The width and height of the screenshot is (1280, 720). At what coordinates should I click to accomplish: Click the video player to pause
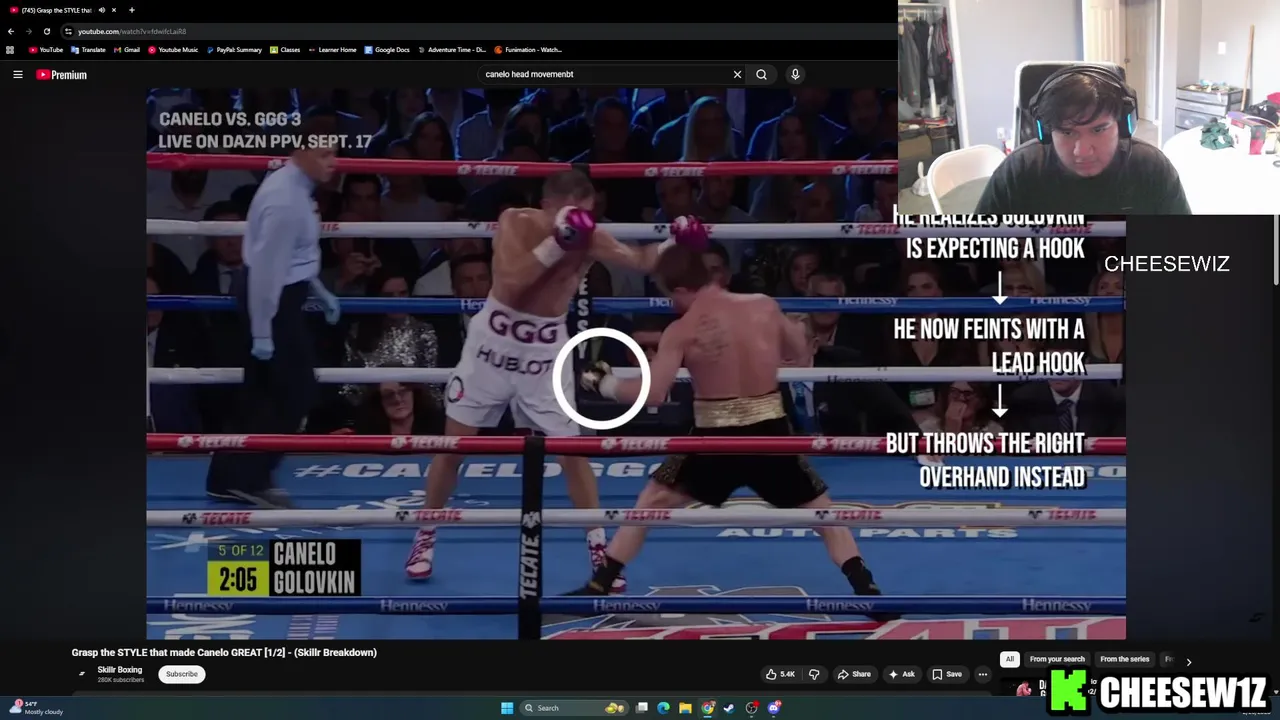636,363
